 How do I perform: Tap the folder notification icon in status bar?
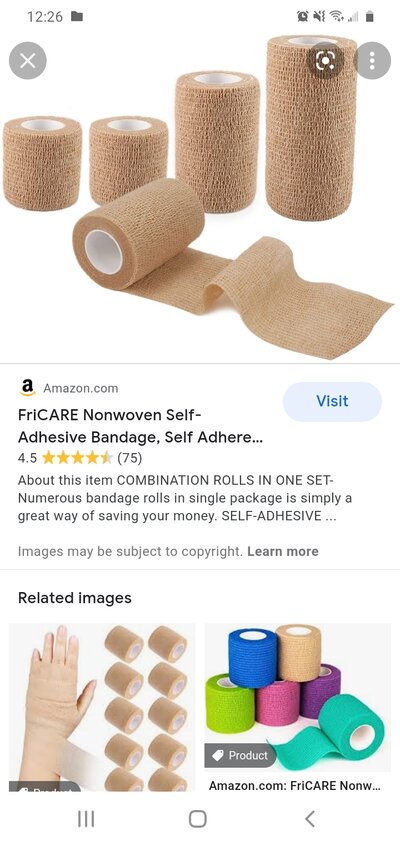click(77, 16)
